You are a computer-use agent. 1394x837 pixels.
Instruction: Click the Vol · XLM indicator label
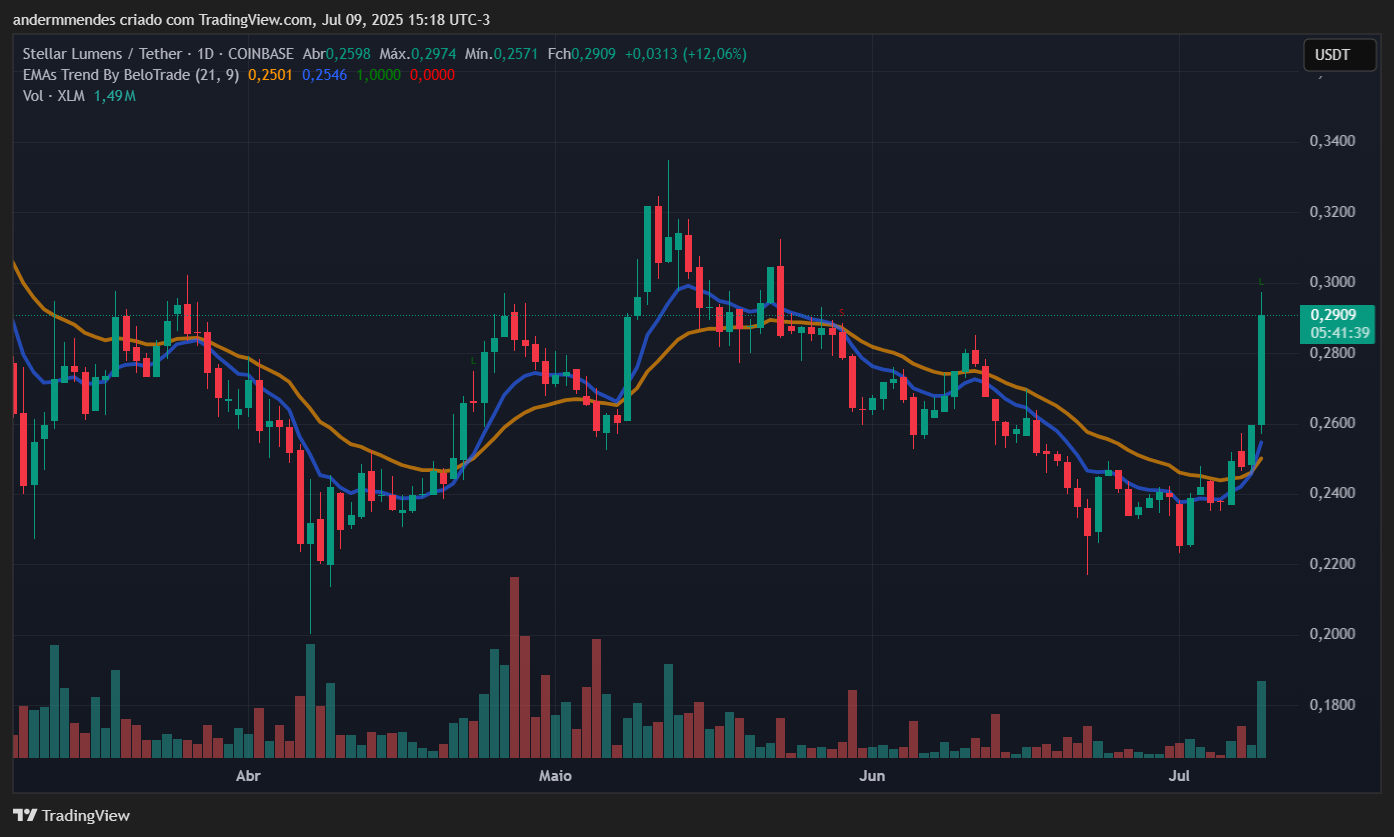[55, 96]
